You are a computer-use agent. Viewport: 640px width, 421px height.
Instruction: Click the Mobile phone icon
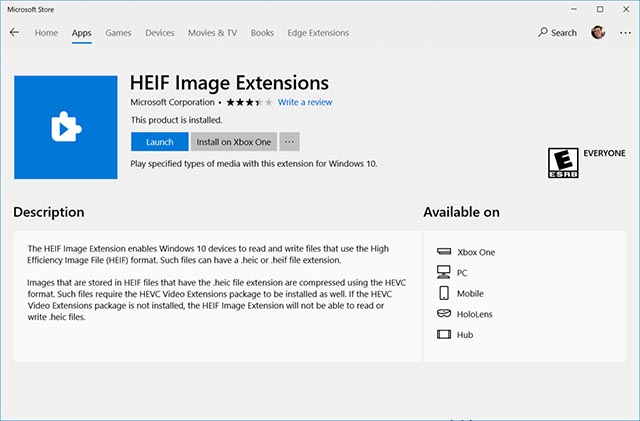(444, 293)
